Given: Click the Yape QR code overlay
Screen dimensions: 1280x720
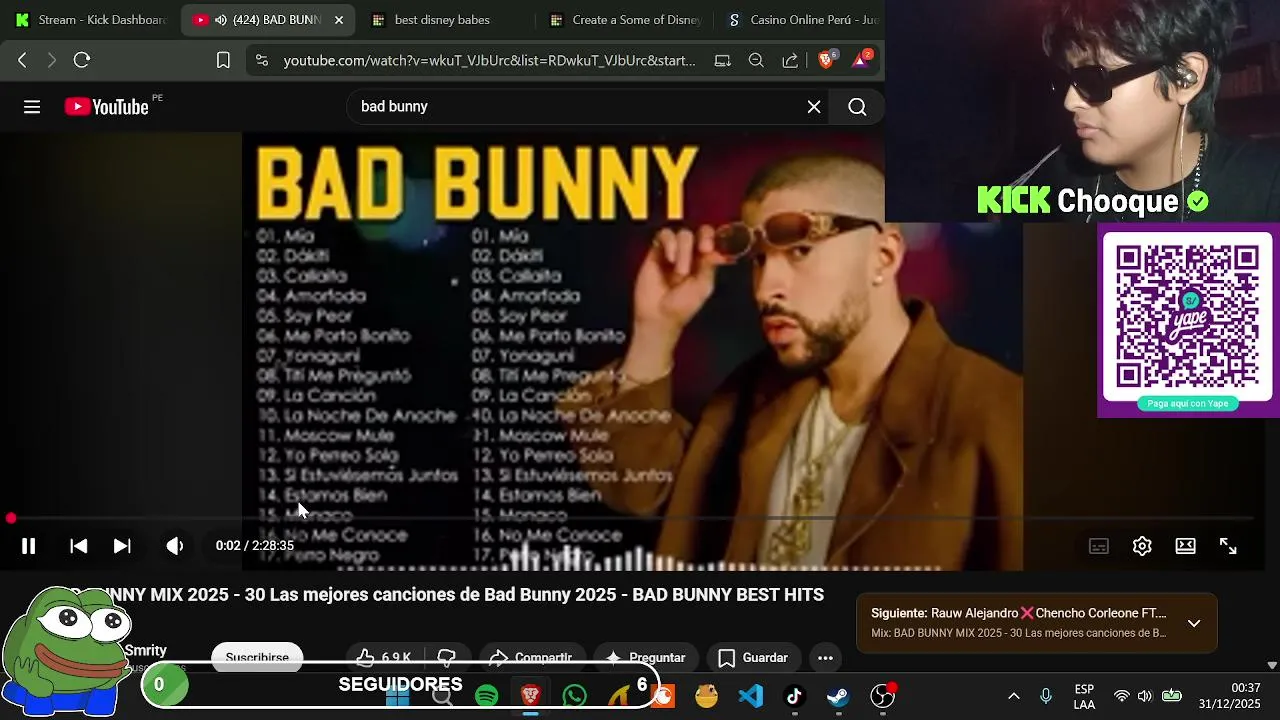Looking at the screenshot, I should [1187, 317].
